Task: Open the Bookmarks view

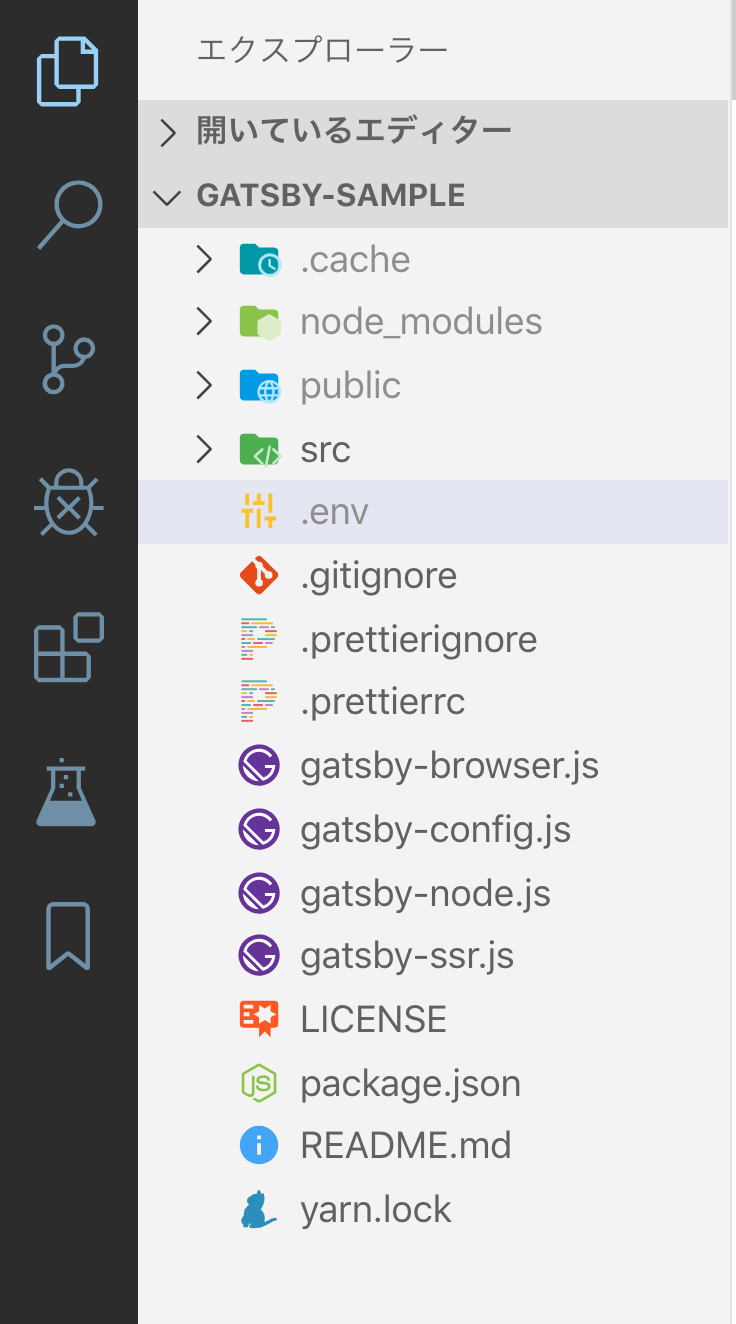Action: point(68,936)
